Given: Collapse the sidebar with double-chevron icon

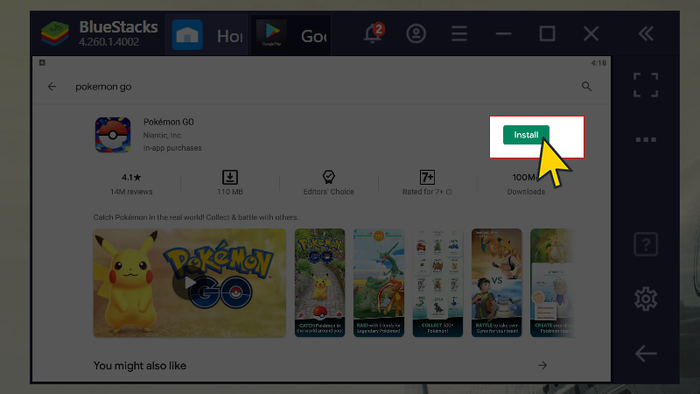Looking at the screenshot, I should point(646,33).
